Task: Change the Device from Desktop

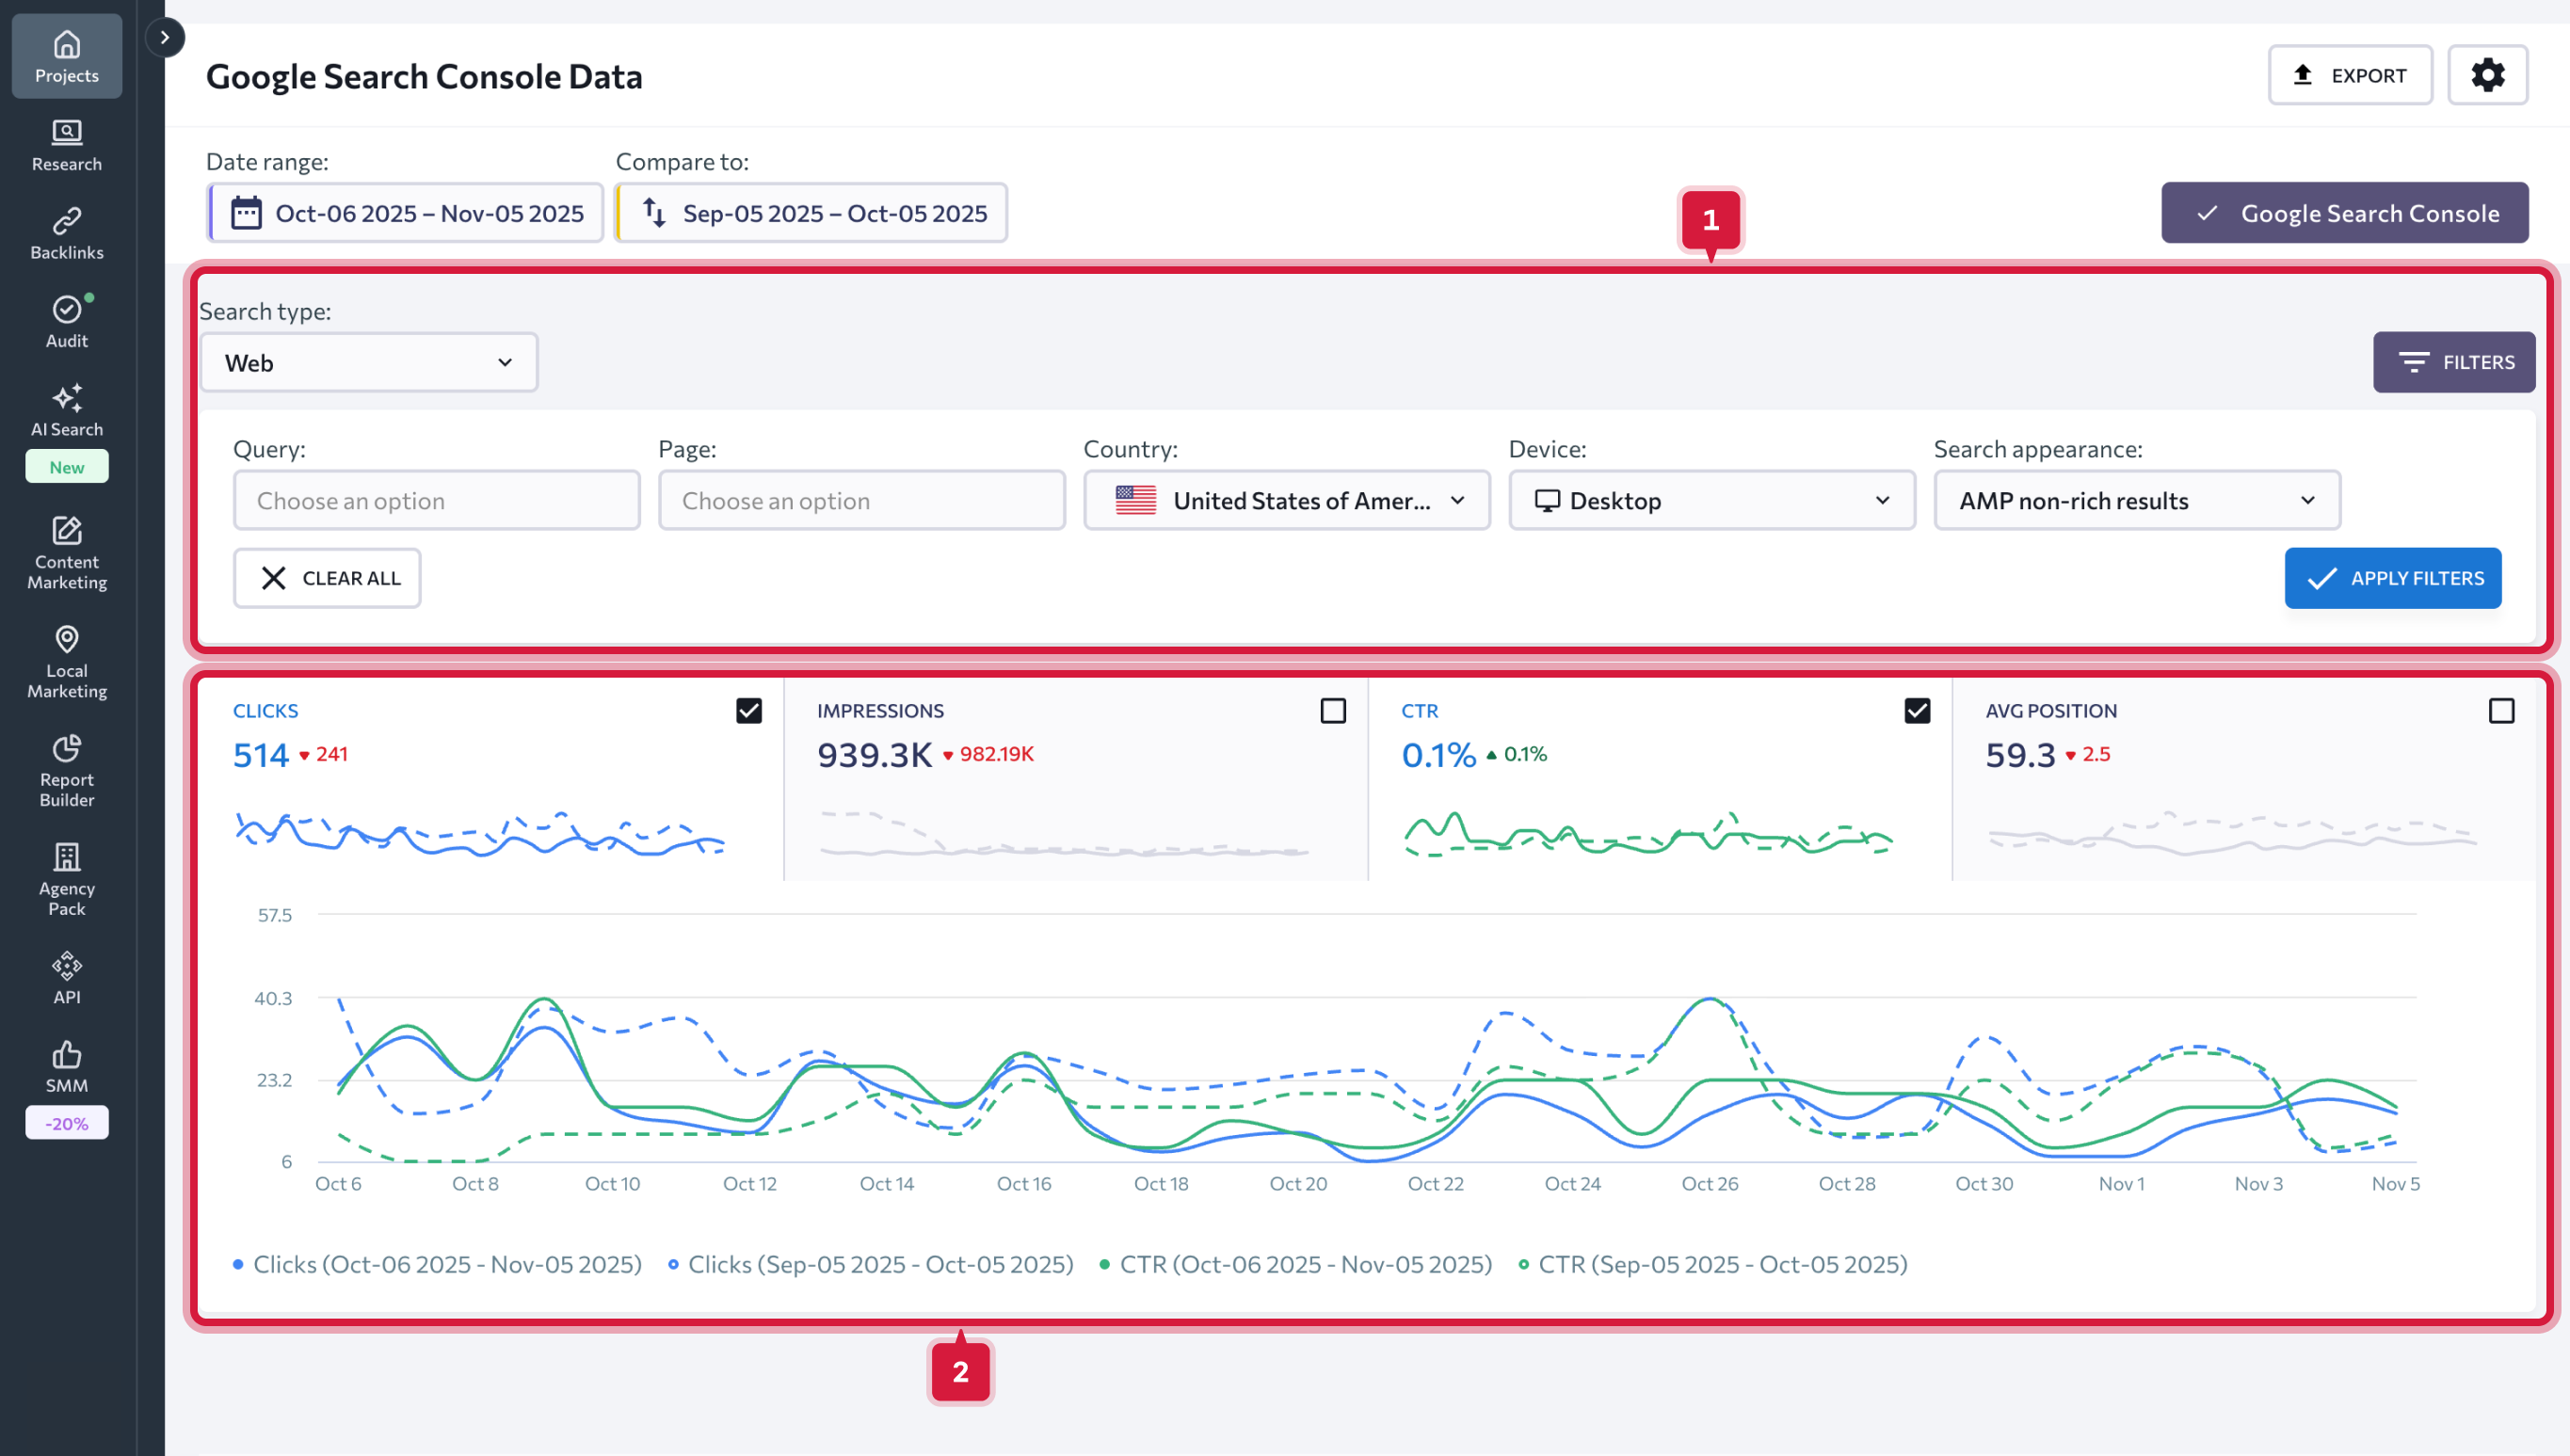Action: (1711, 500)
